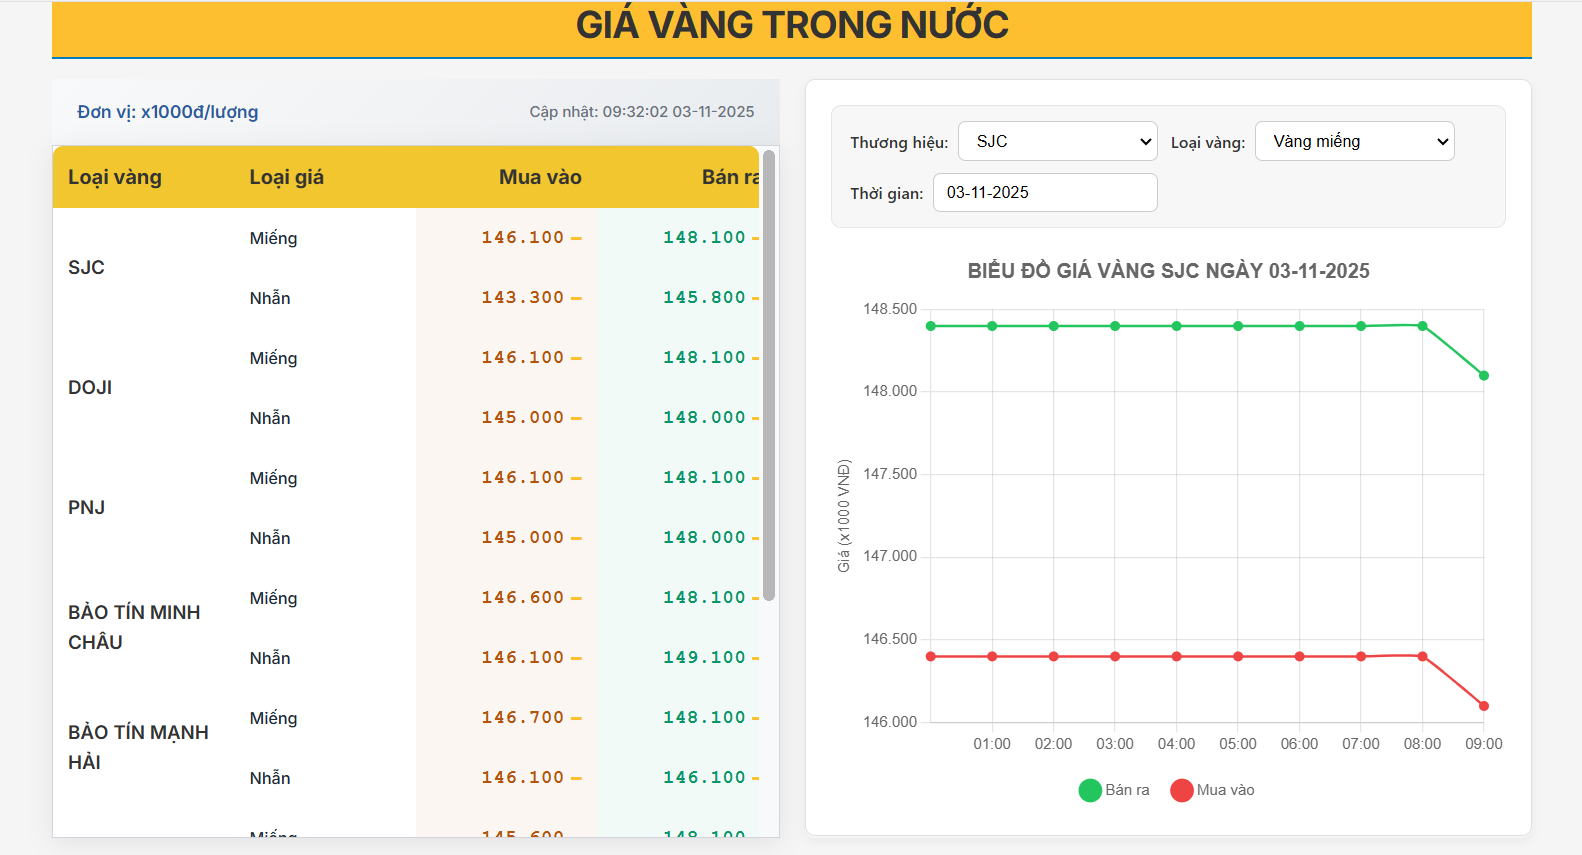Click the Miếng price type in PNJ row
The image size is (1582, 855).
click(x=274, y=478)
